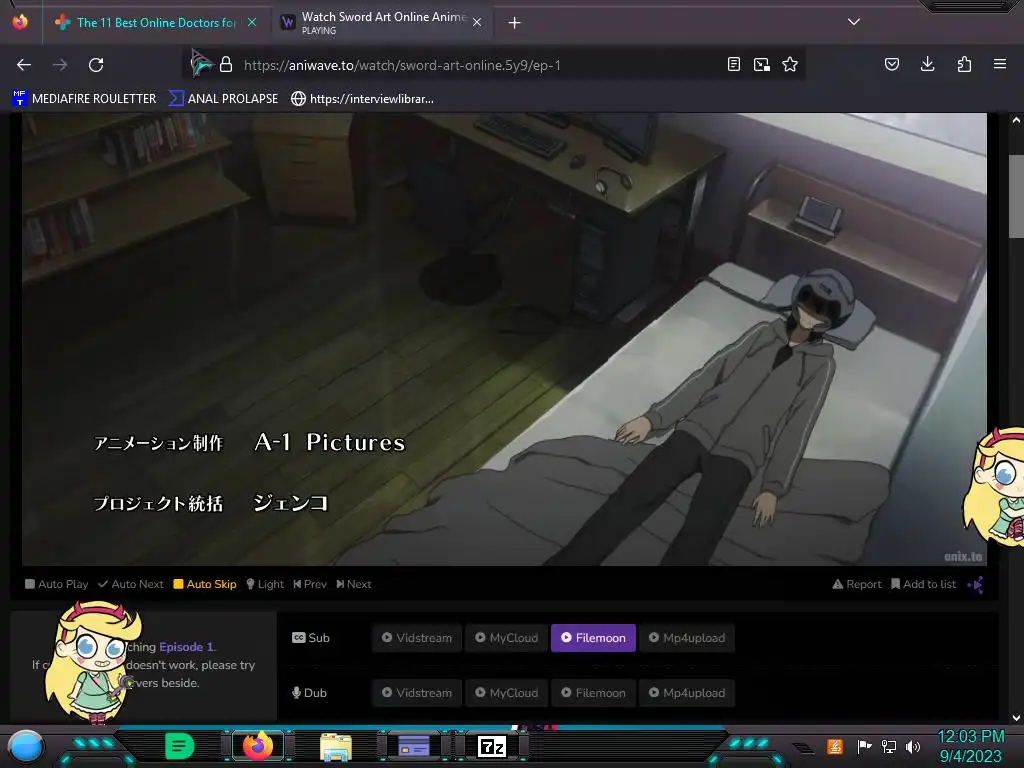The width and height of the screenshot is (1024, 768).
Task: Click the Episode 1 link text
Action: (x=187, y=647)
